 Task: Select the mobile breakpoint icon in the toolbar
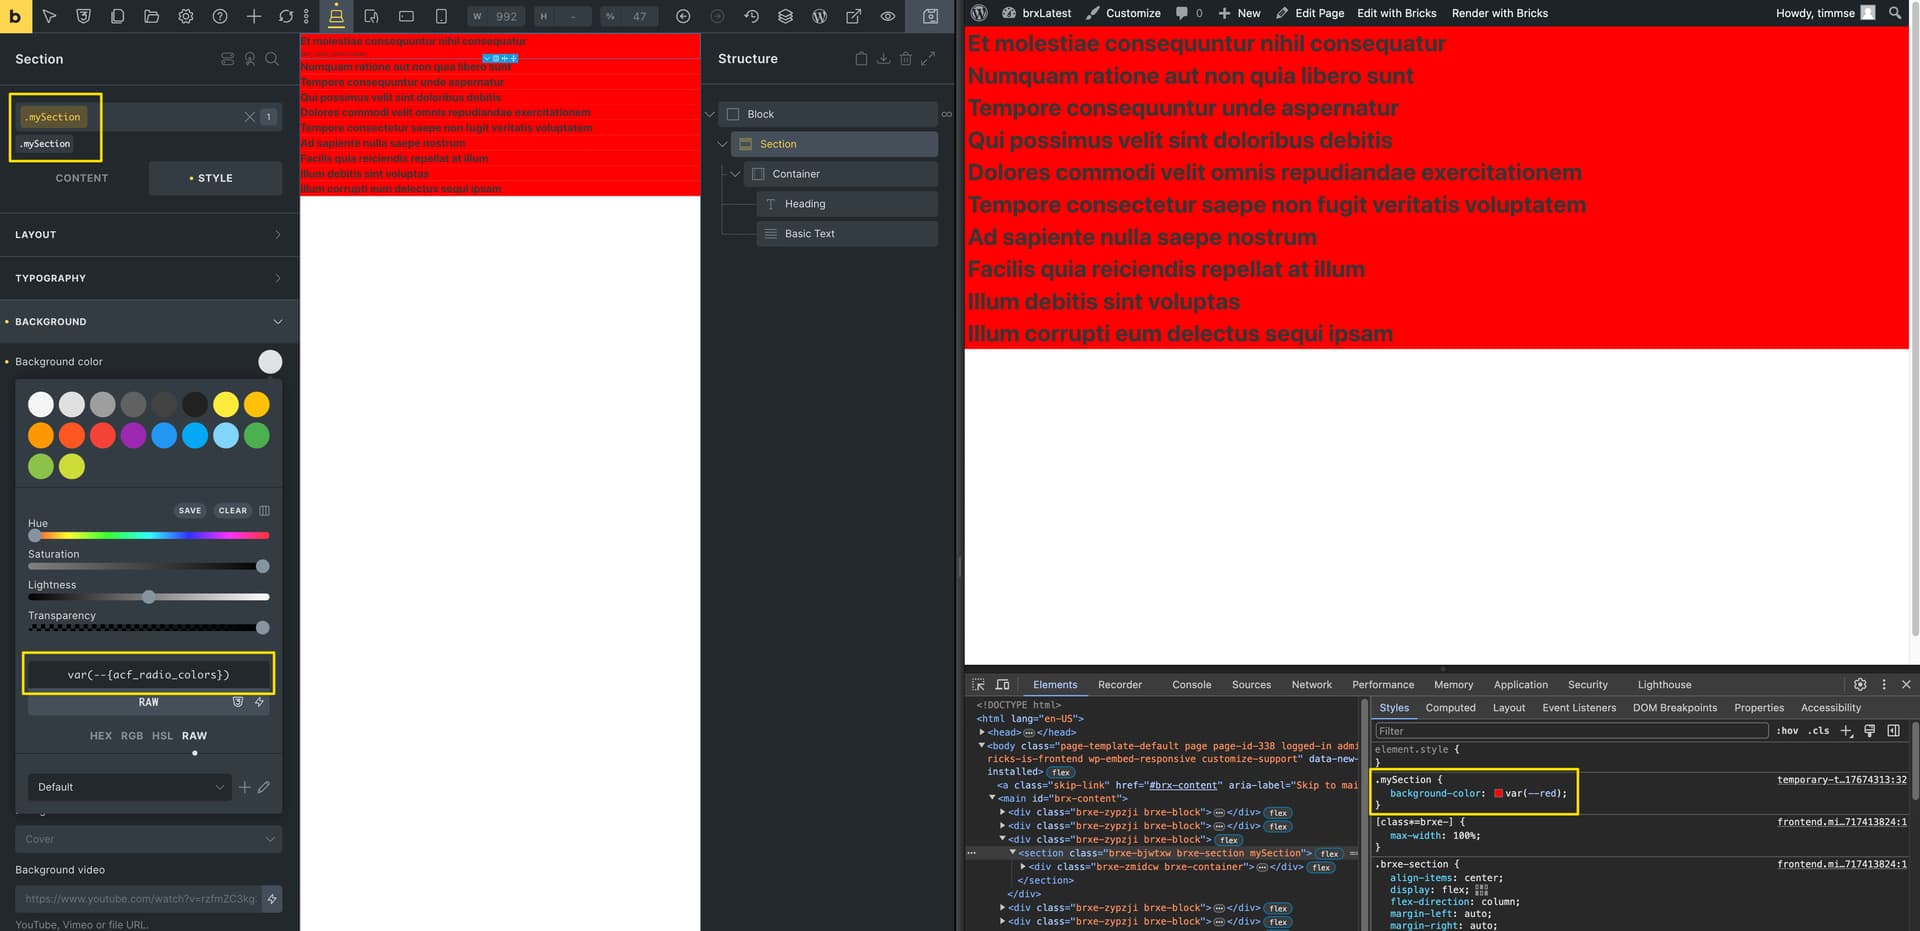click(440, 16)
